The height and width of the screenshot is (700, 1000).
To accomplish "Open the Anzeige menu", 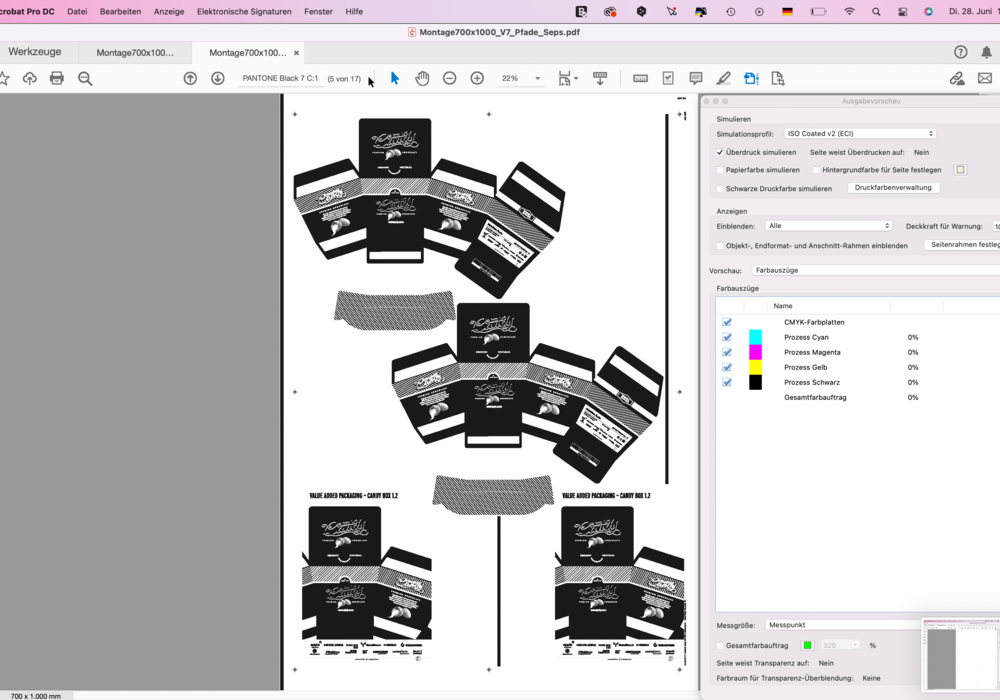I will [169, 11].
